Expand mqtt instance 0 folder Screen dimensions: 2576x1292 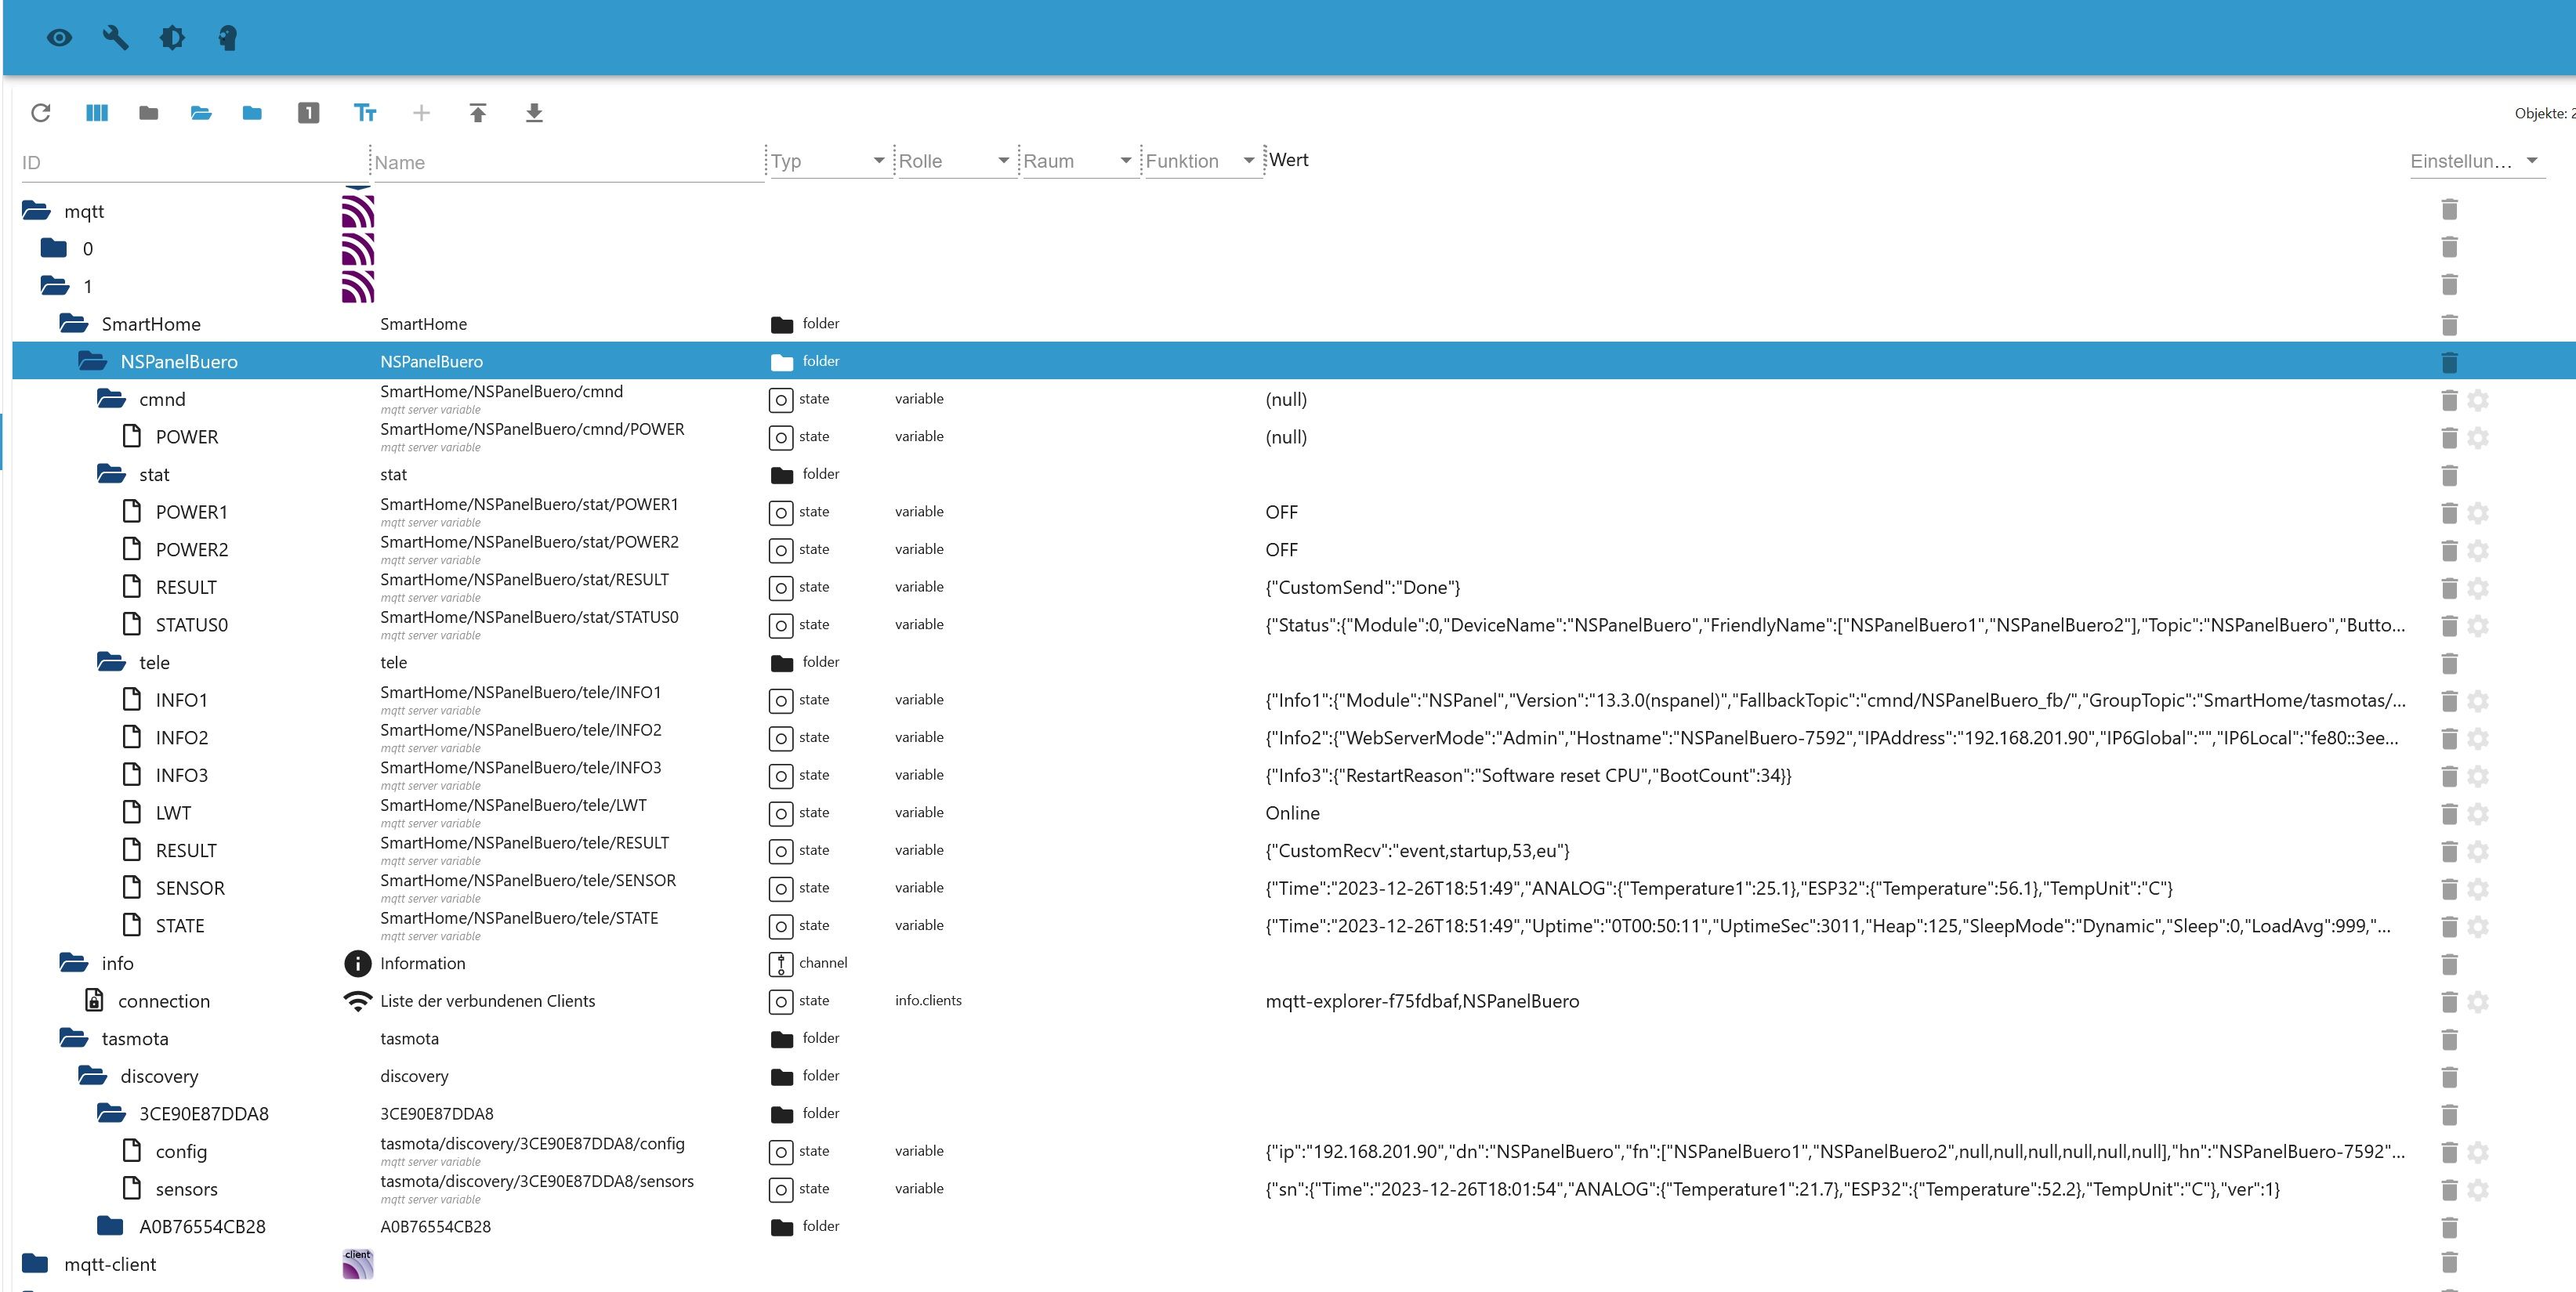pyautogui.click(x=54, y=248)
